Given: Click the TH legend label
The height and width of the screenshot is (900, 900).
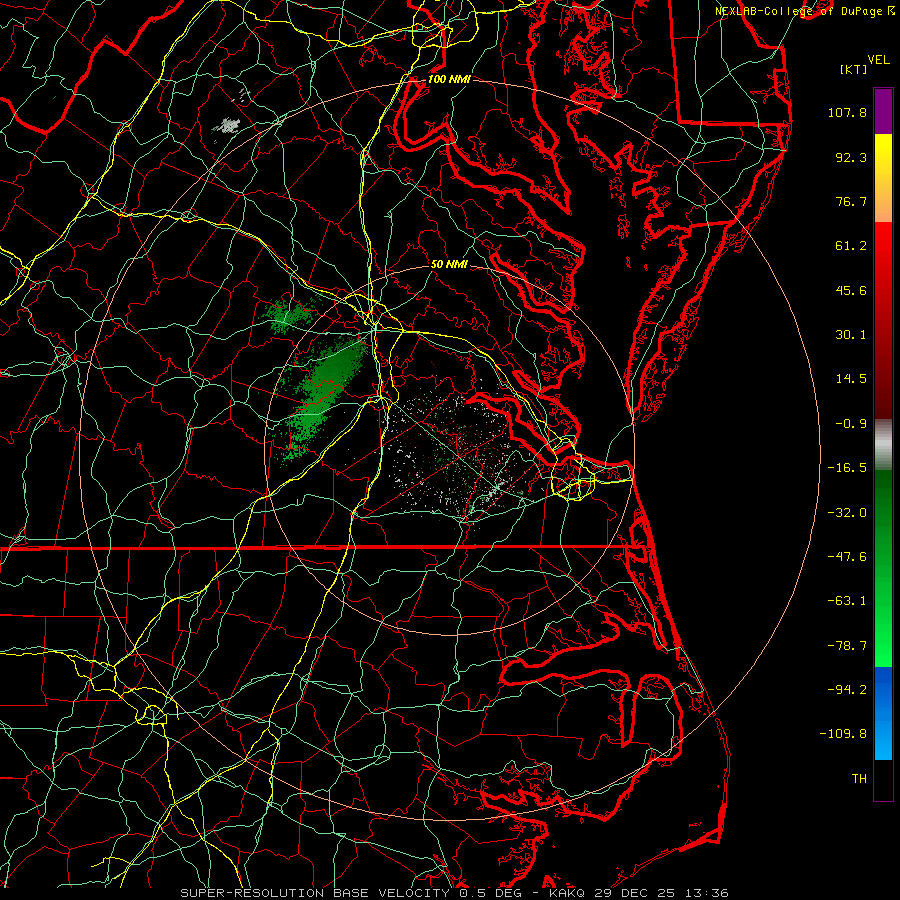Looking at the screenshot, I should pyautogui.click(x=859, y=779).
